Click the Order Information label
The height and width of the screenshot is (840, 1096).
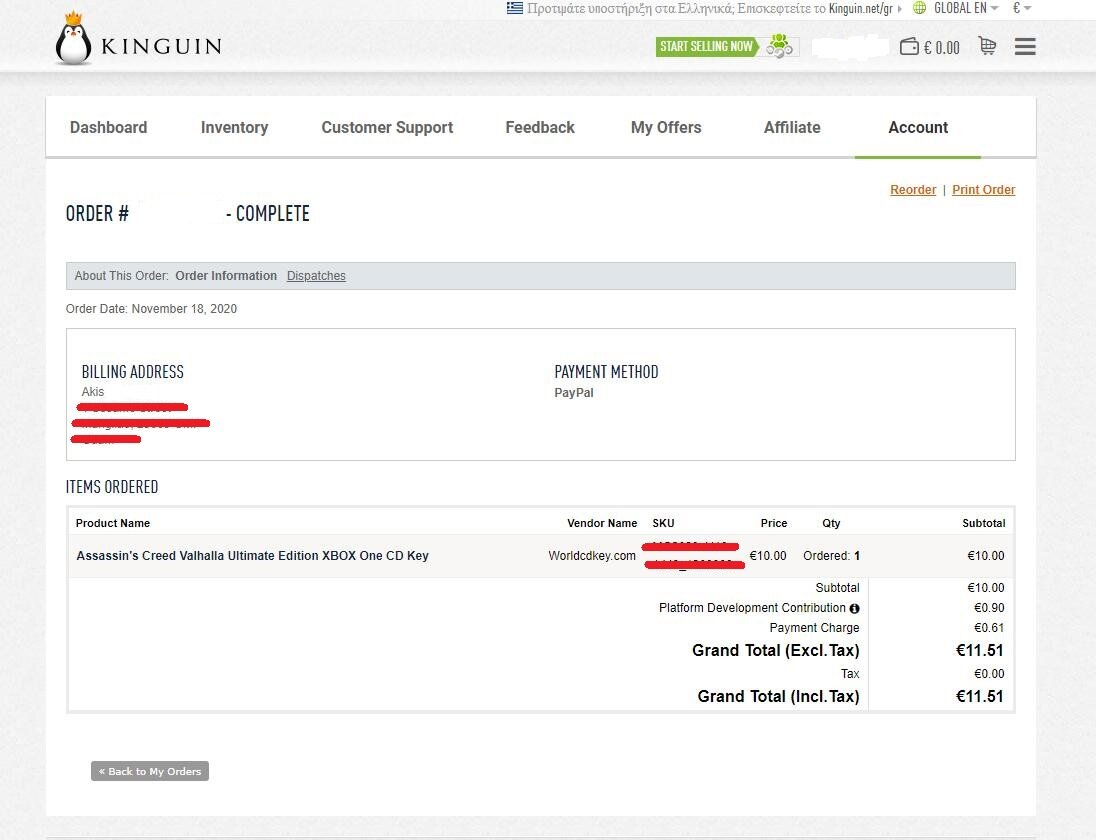226,275
